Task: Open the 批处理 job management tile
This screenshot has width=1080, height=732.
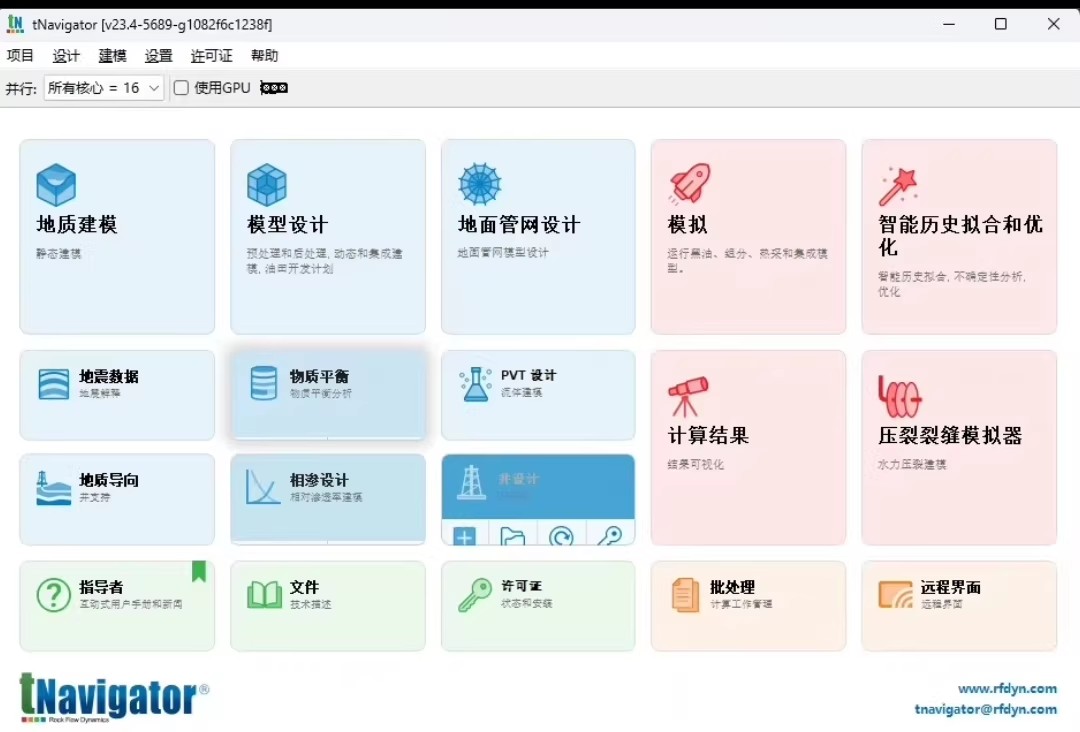Action: coord(749,606)
